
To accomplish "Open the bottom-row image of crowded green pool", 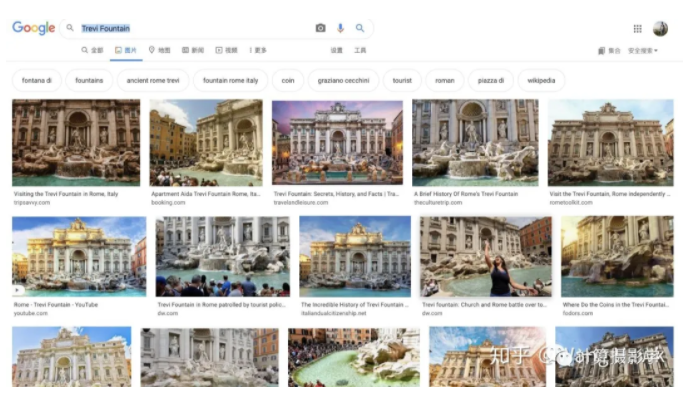I will [x=354, y=357].
